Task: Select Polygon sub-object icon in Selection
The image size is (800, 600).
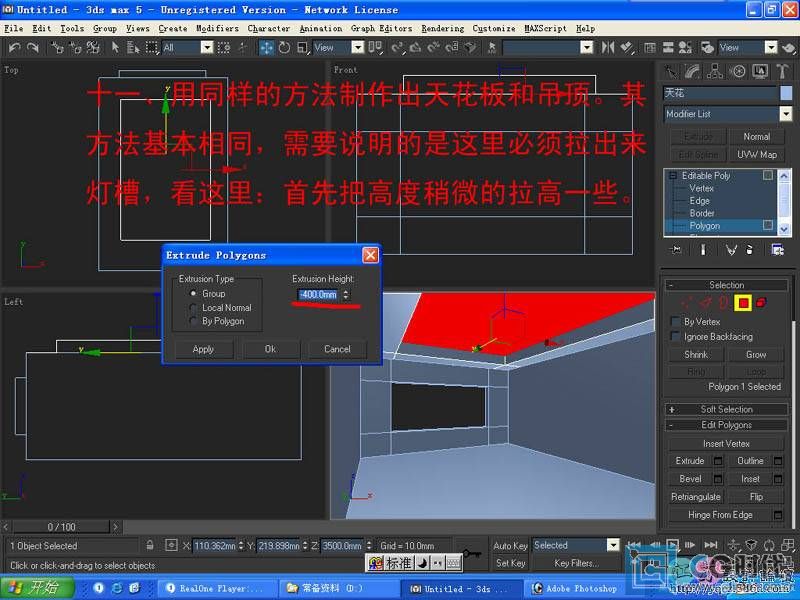Action: pyautogui.click(x=743, y=303)
